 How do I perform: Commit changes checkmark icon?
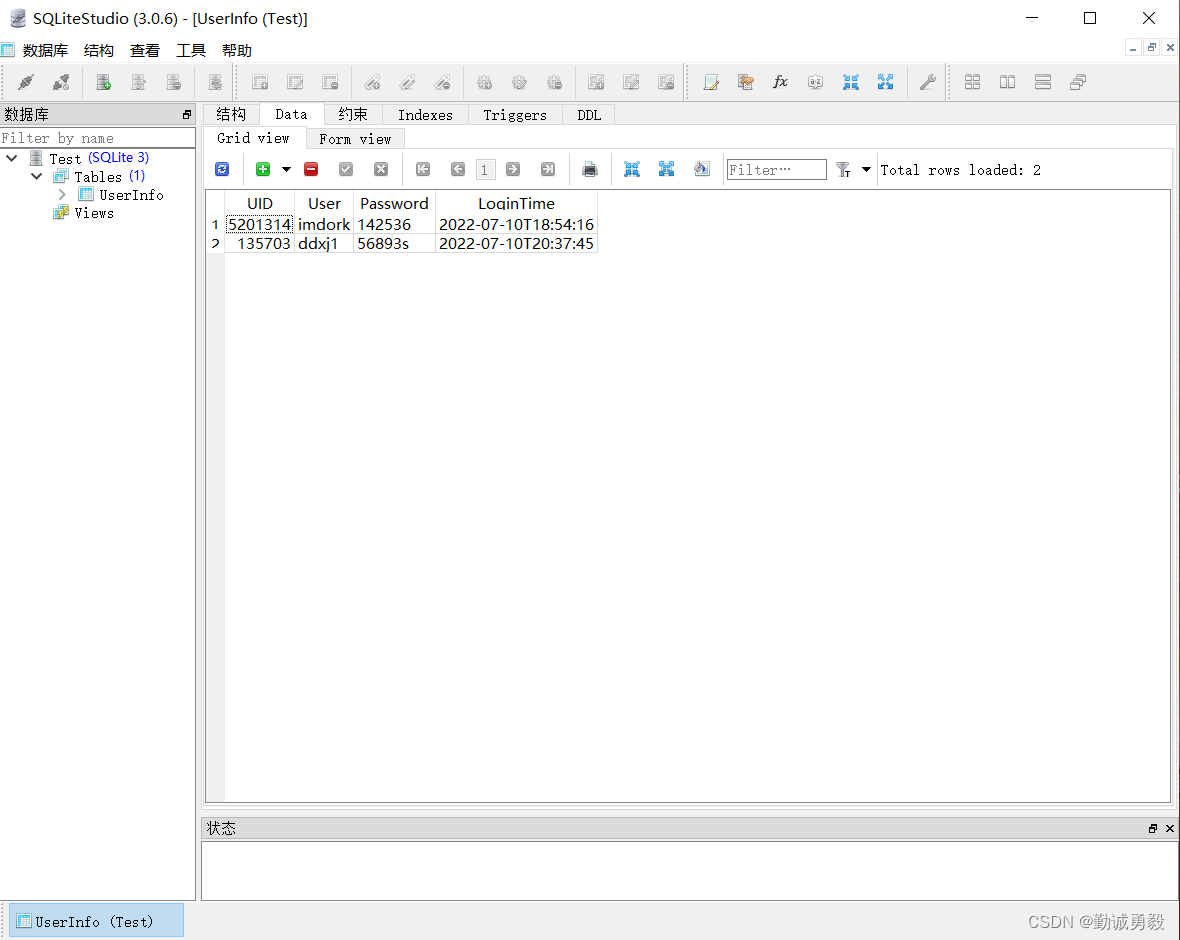point(346,169)
